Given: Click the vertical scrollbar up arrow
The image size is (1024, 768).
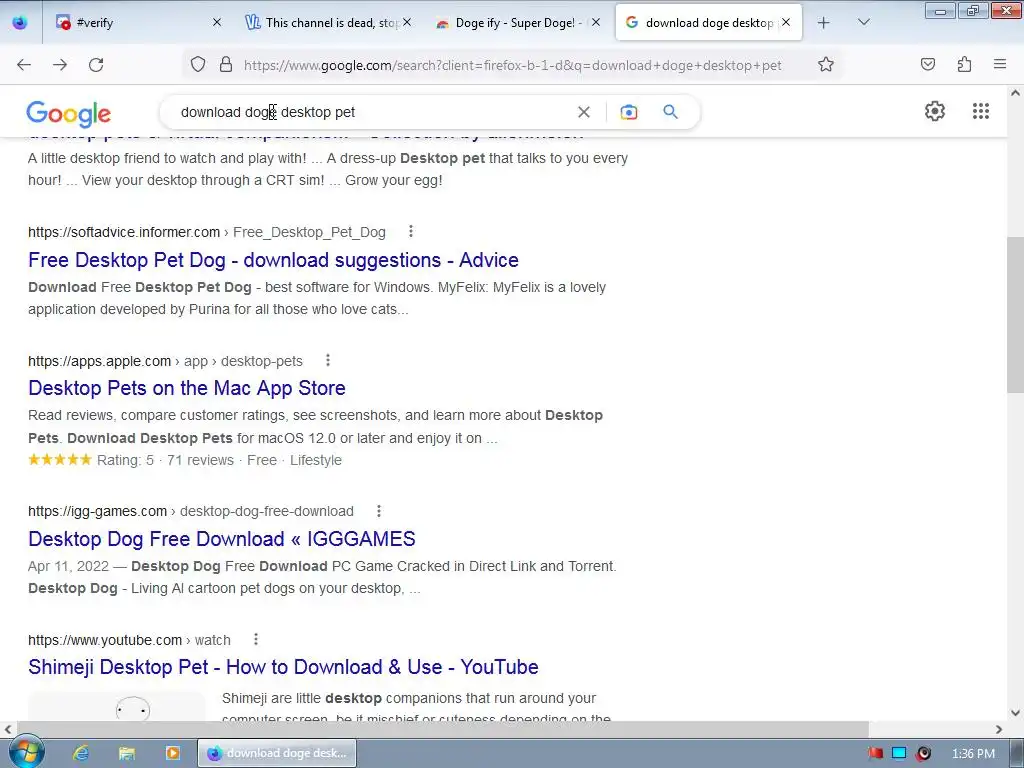Looking at the screenshot, I should 1016,93.
